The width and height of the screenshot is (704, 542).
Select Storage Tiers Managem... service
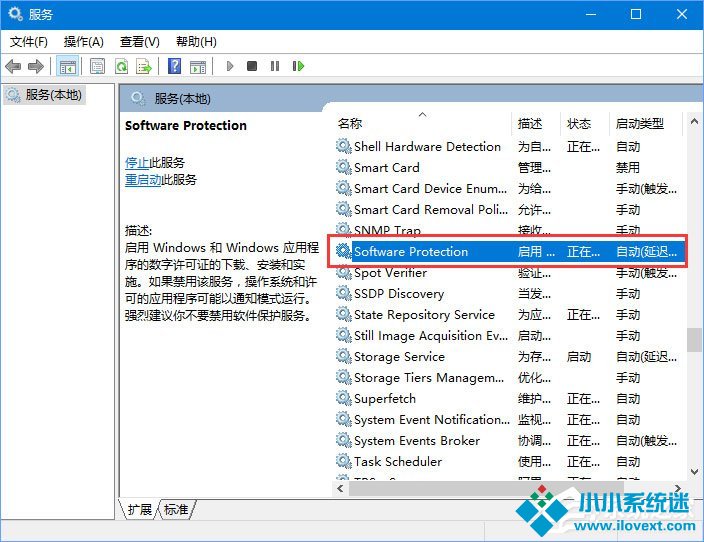[509, 378]
